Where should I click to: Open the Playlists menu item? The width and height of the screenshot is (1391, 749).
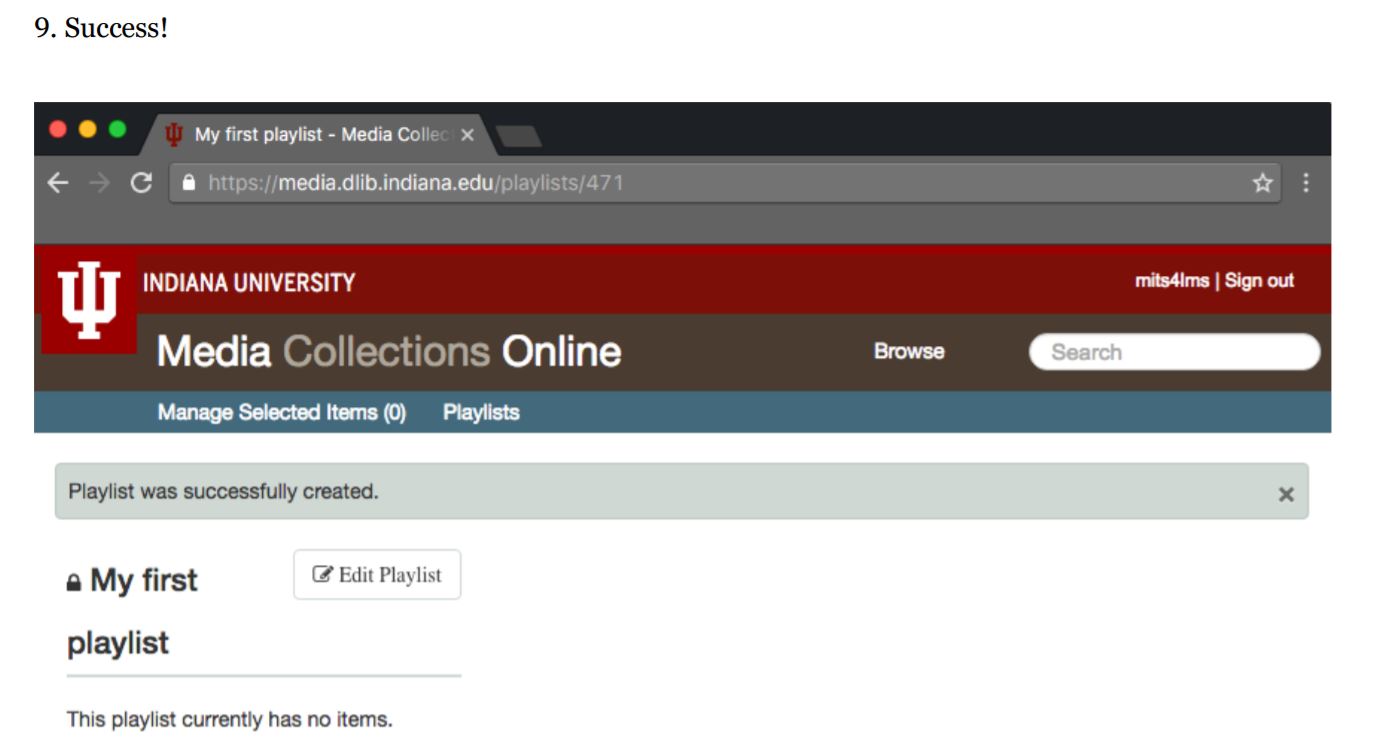pyautogui.click(x=483, y=412)
